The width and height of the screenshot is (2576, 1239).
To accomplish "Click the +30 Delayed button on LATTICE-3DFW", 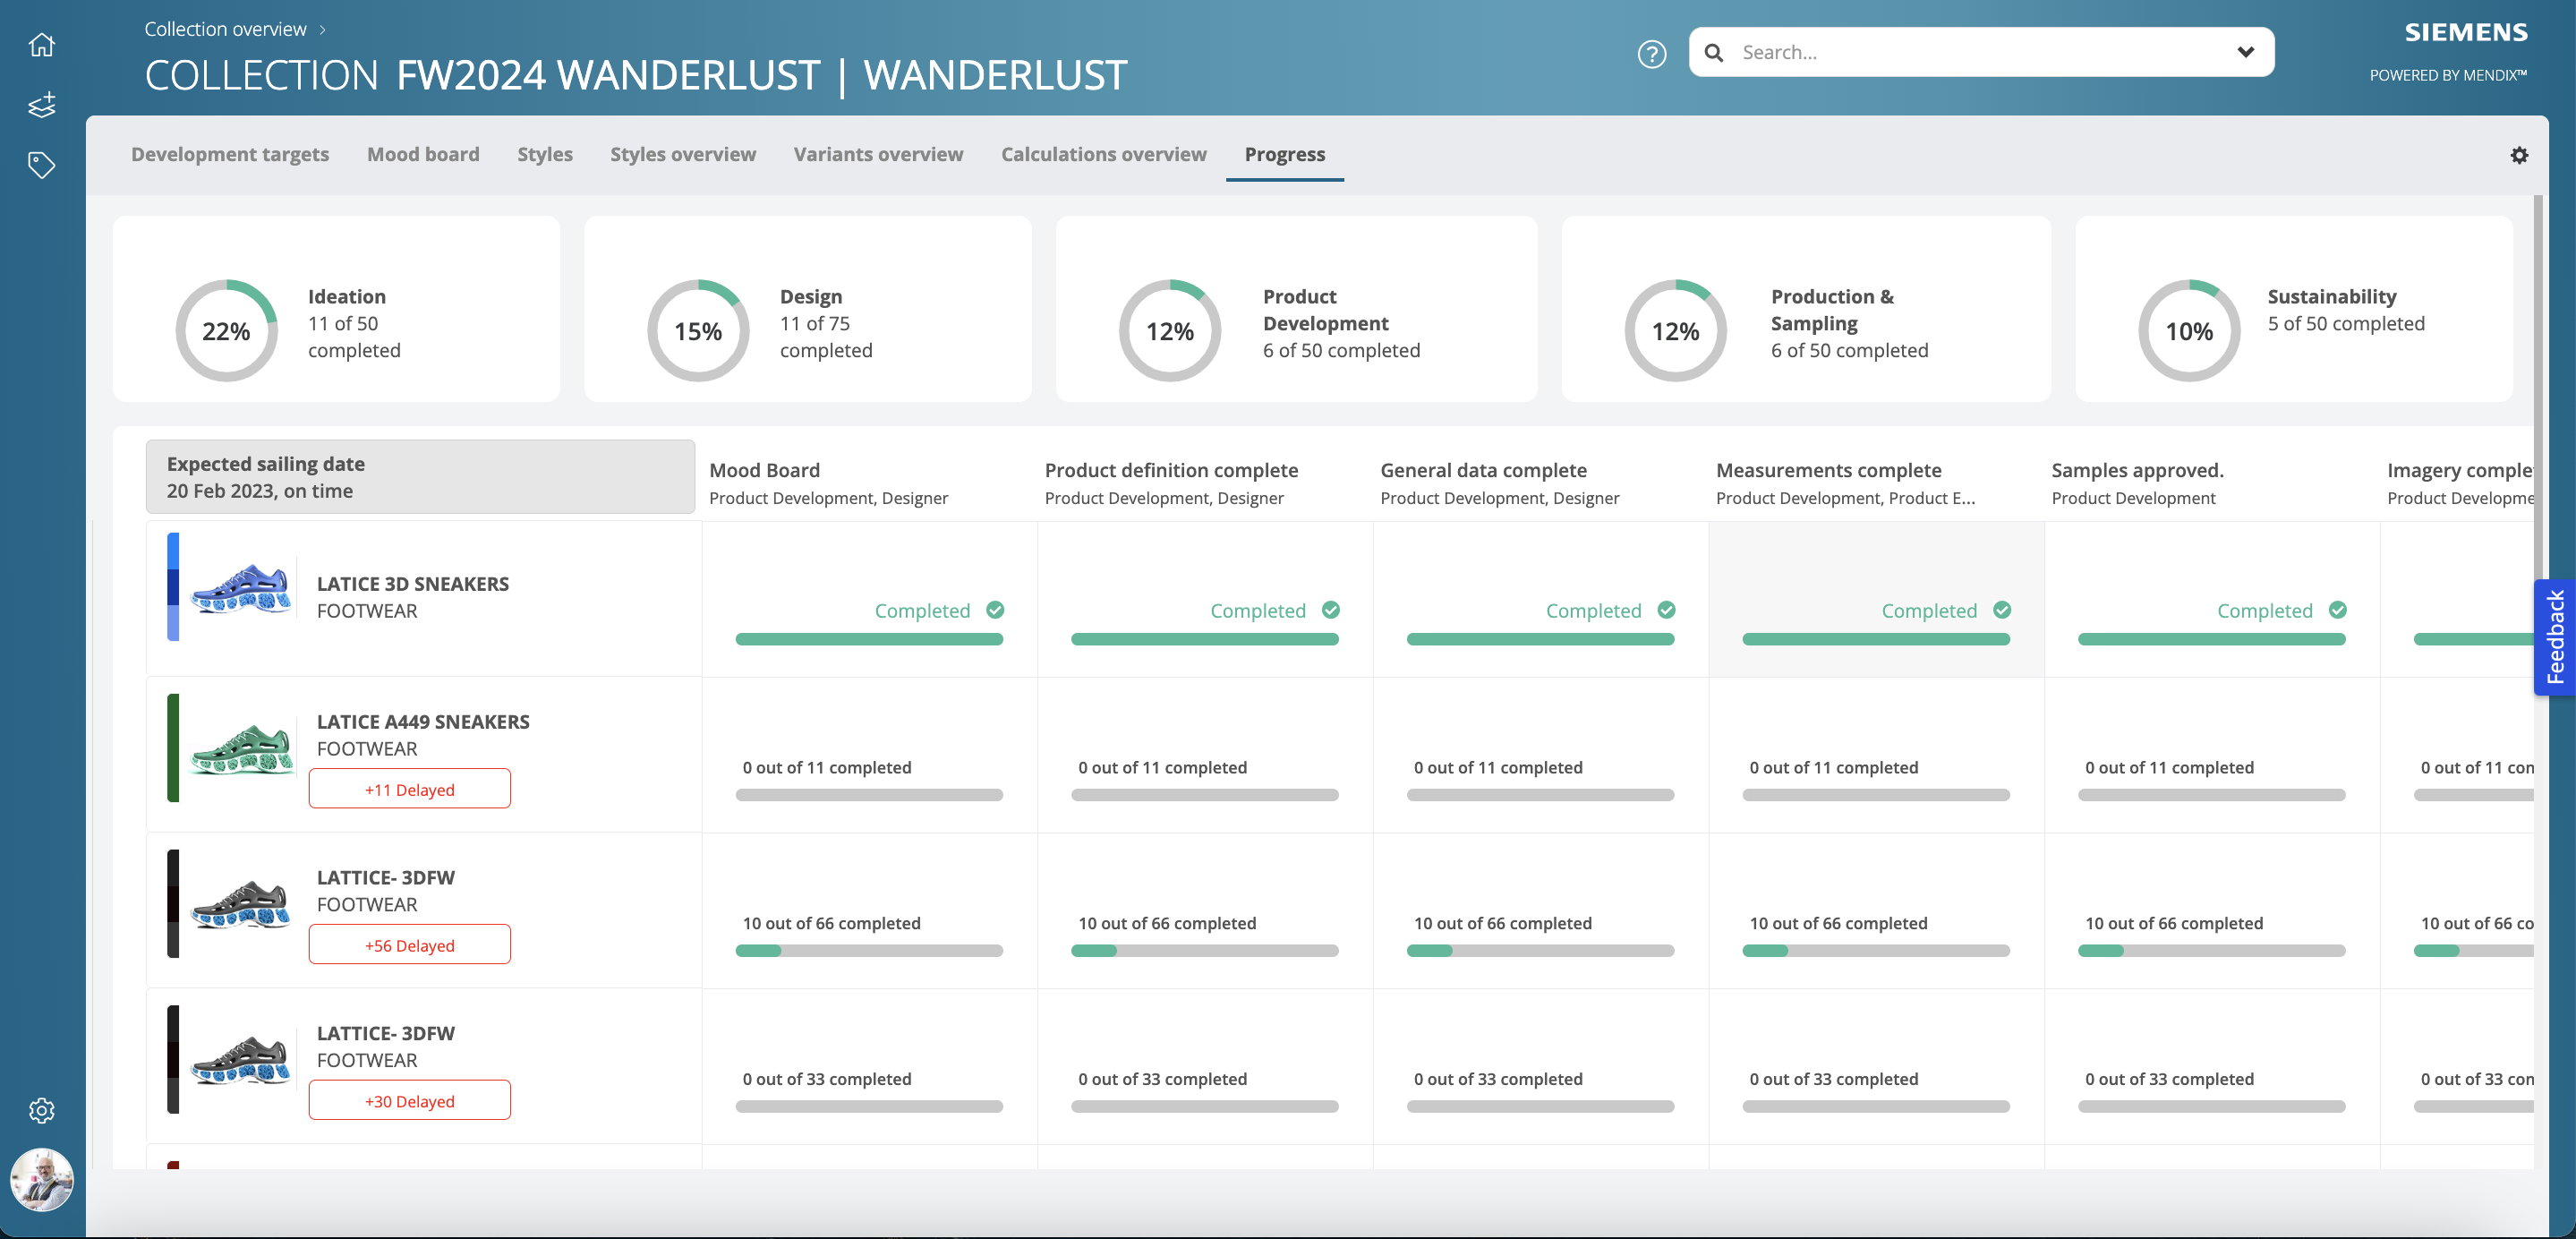I will pyautogui.click(x=409, y=1099).
